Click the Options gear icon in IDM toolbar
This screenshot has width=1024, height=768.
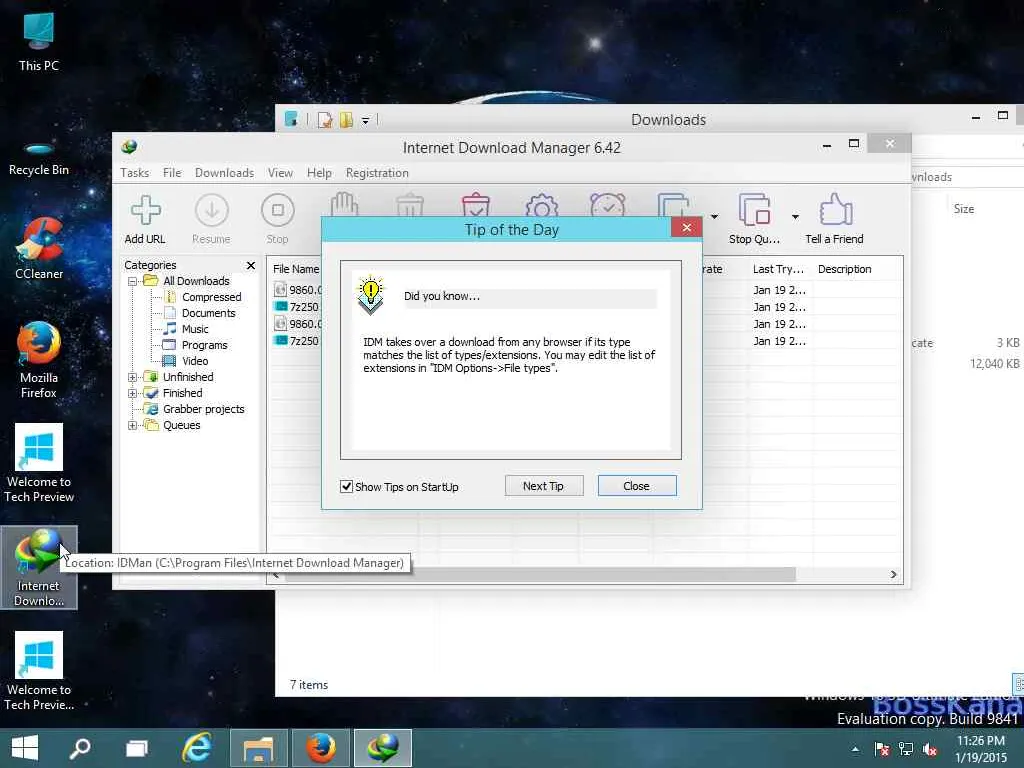(x=541, y=205)
